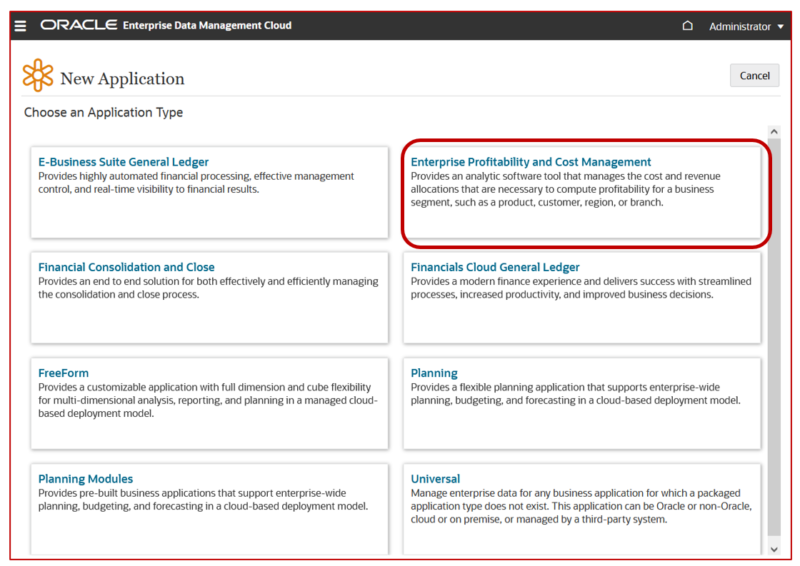Open the hamburger navigation menu
The width and height of the screenshot is (800, 566).
pos(20,26)
